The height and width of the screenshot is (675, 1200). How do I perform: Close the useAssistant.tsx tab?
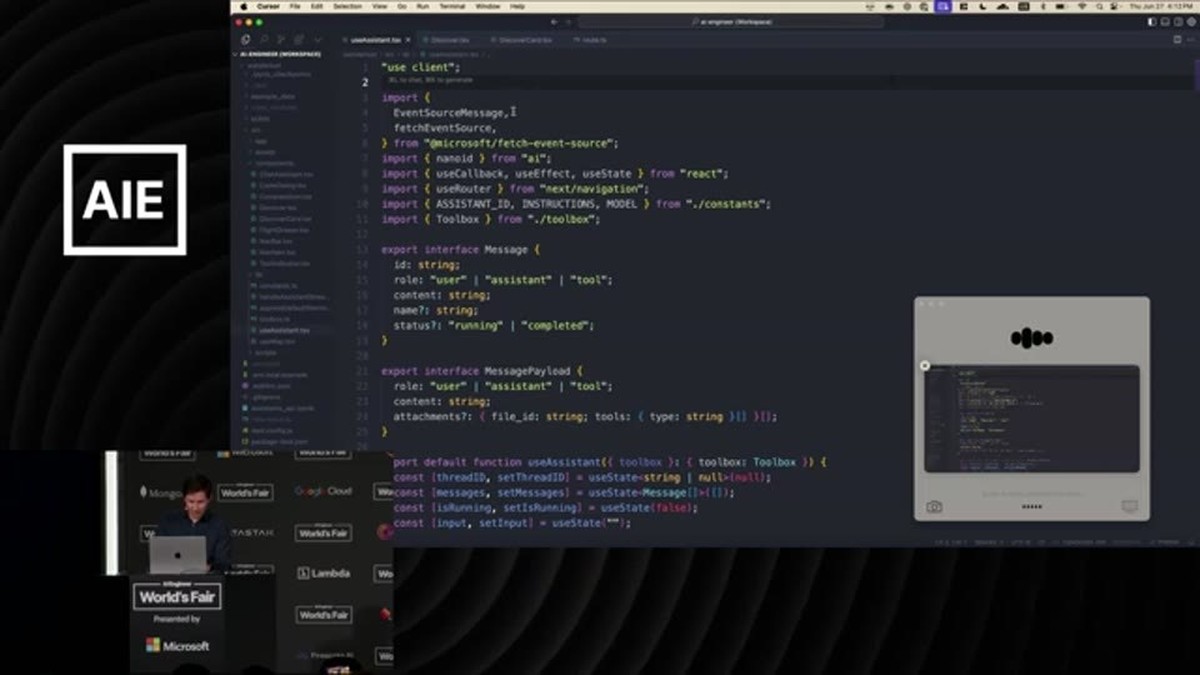pyautogui.click(x=408, y=40)
